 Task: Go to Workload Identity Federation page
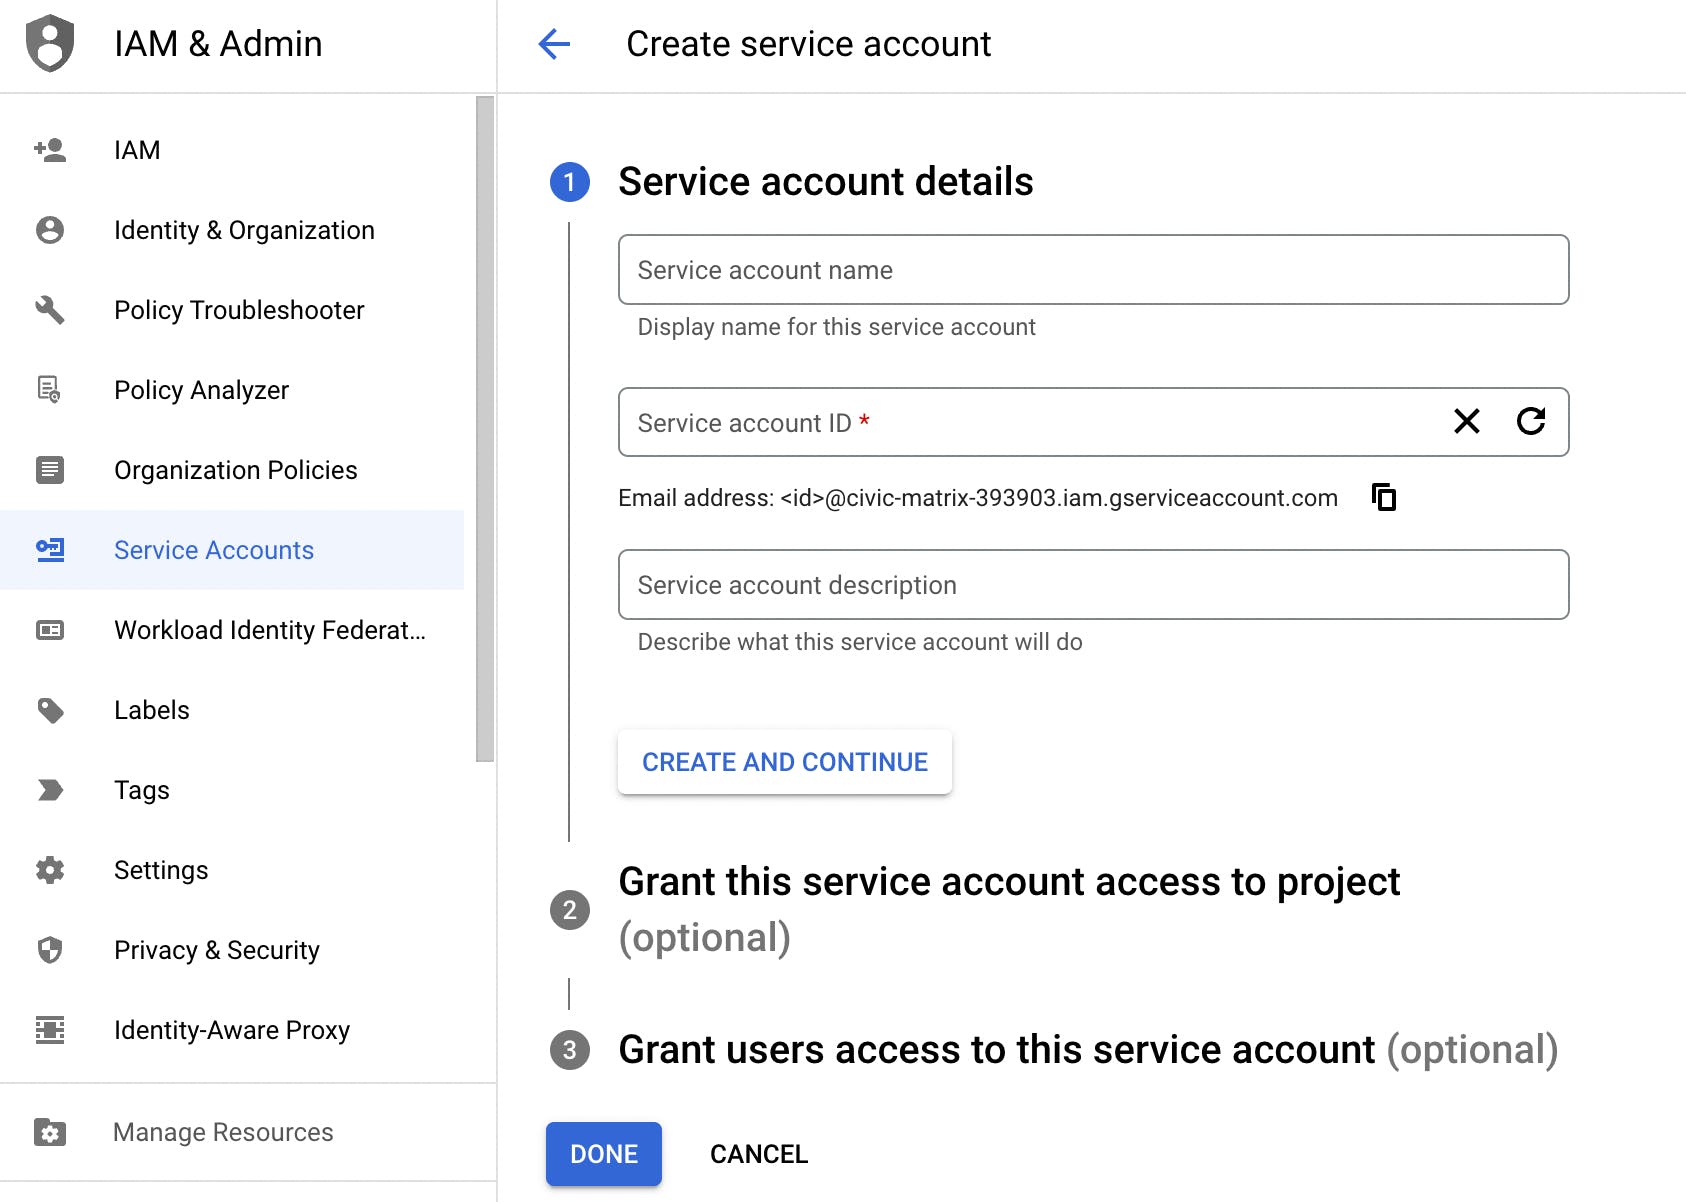click(x=269, y=630)
